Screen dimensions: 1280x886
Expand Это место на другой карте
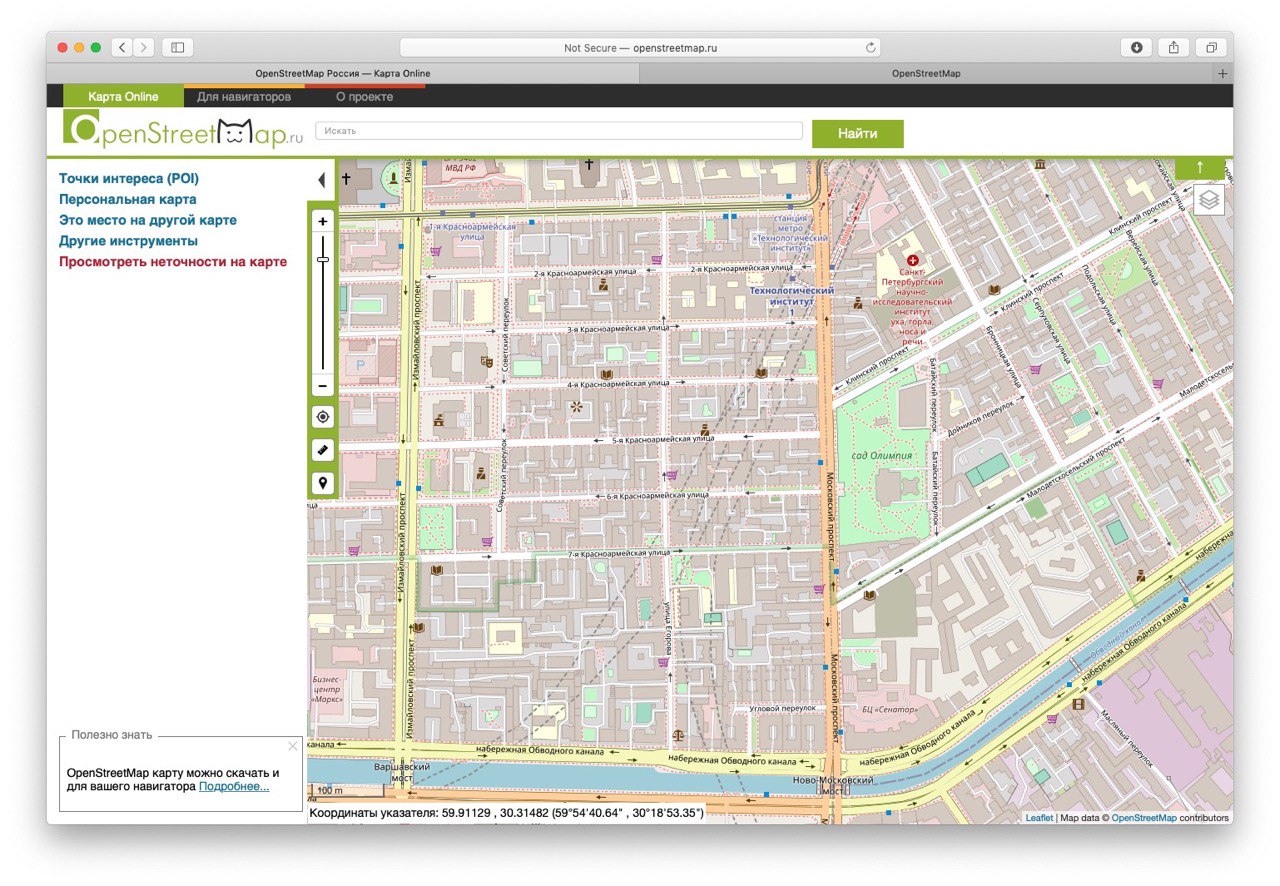pos(148,220)
